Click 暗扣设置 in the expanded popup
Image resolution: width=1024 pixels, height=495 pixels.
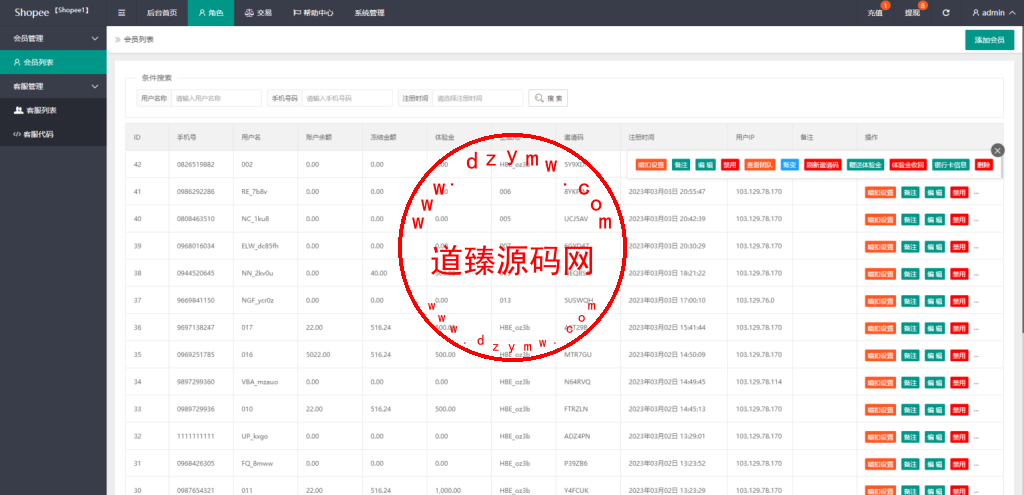pos(650,165)
